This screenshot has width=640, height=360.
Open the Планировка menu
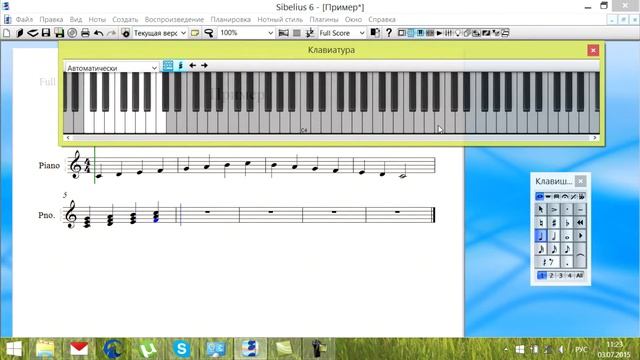coord(231,19)
